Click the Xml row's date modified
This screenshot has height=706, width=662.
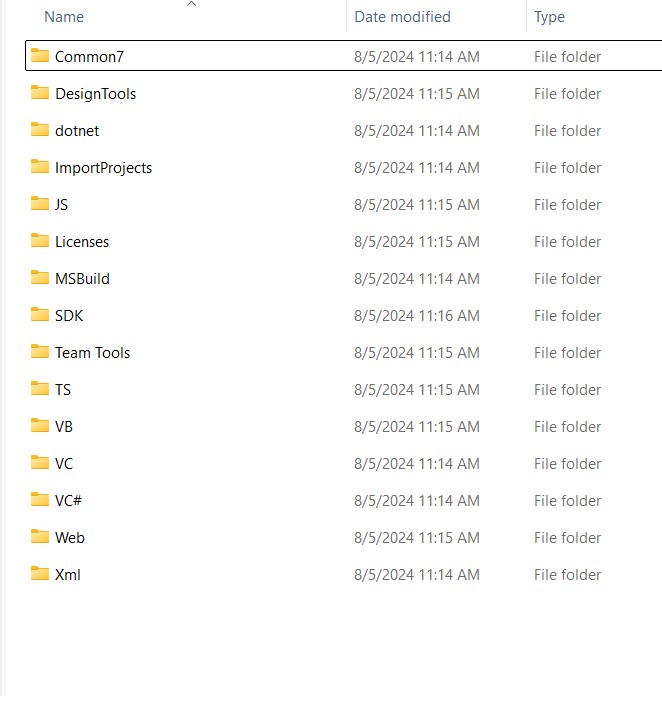417,575
